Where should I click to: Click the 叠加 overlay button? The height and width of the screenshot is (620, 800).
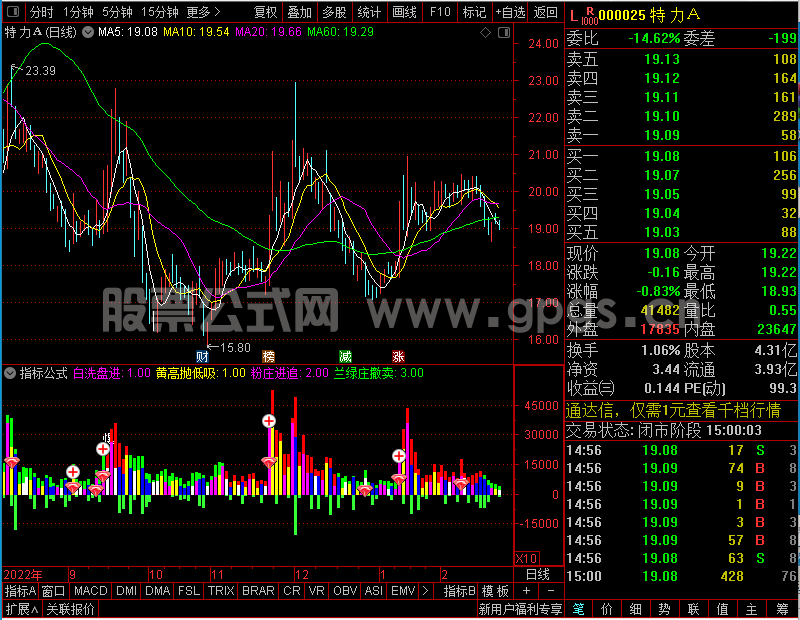coord(299,12)
